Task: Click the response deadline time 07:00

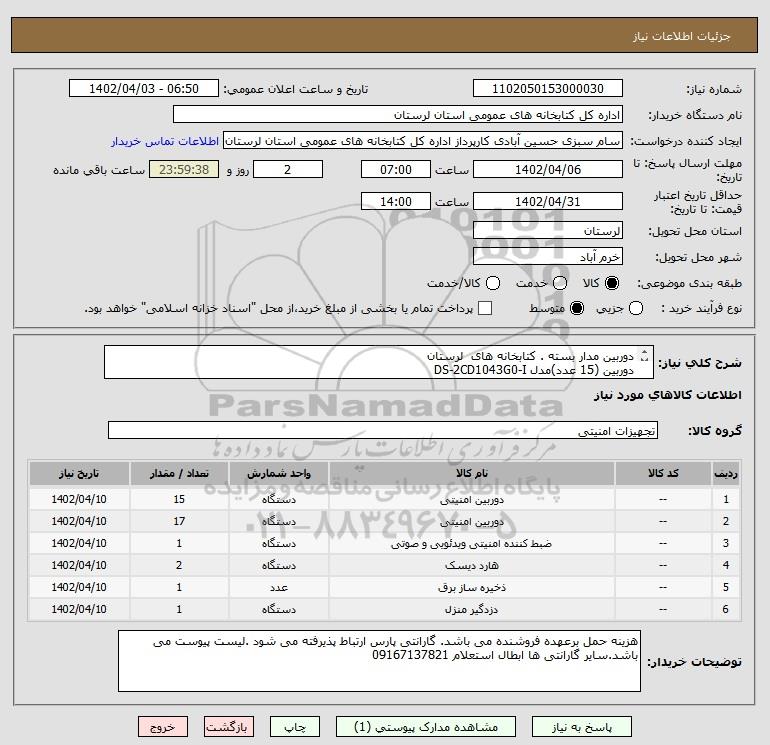Action: pyautogui.click(x=396, y=169)
